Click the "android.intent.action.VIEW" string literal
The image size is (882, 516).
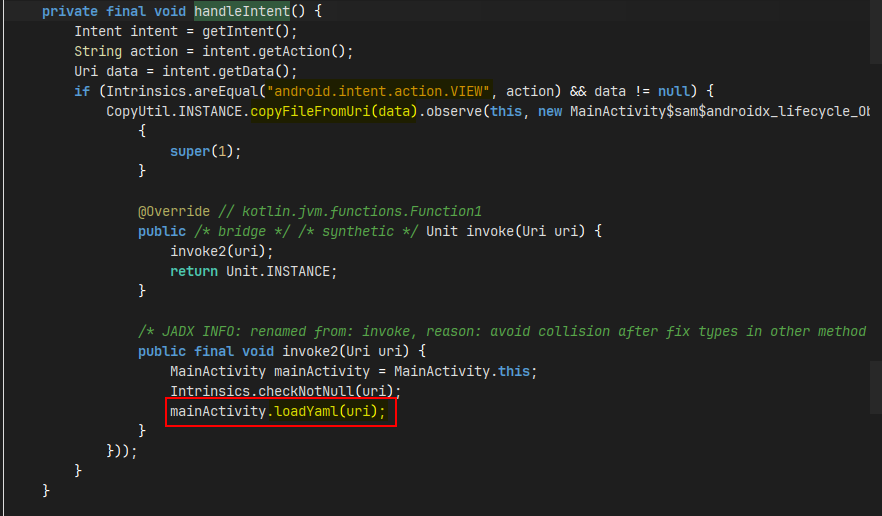(379, 91)
